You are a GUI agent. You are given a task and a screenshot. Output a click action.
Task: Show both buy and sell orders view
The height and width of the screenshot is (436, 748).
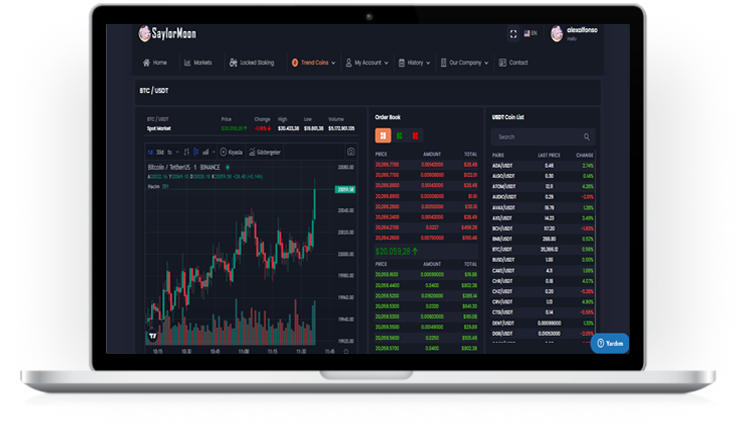point(382,134)
